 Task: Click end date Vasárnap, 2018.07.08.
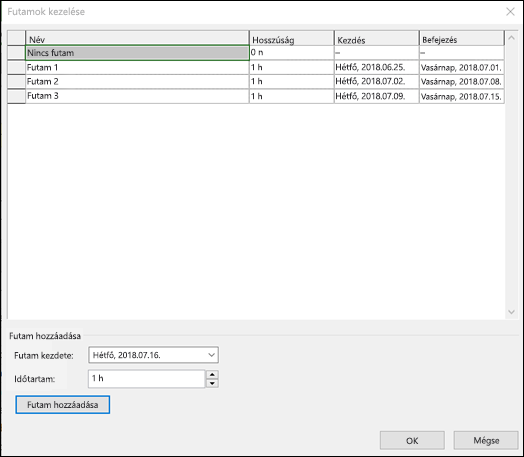point(462,82)
